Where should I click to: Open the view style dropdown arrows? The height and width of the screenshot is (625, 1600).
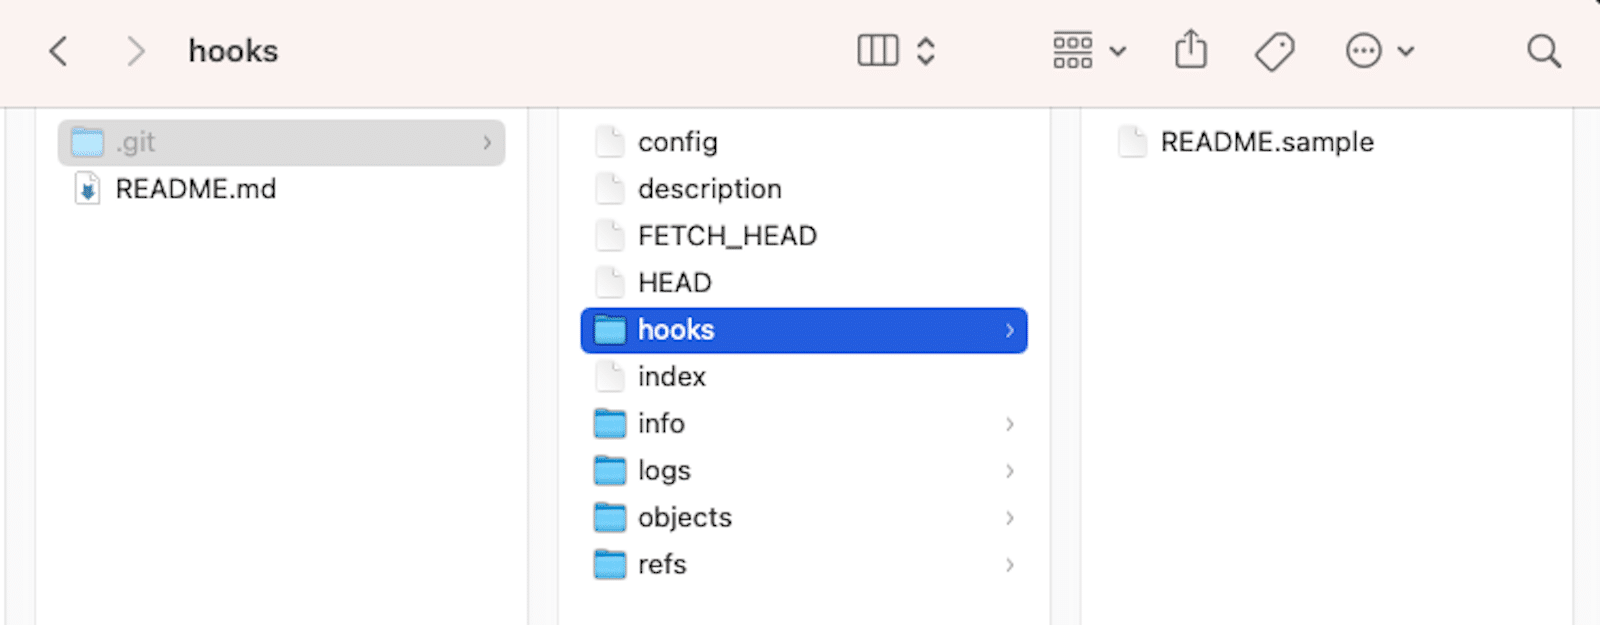[x=926, y=49]
